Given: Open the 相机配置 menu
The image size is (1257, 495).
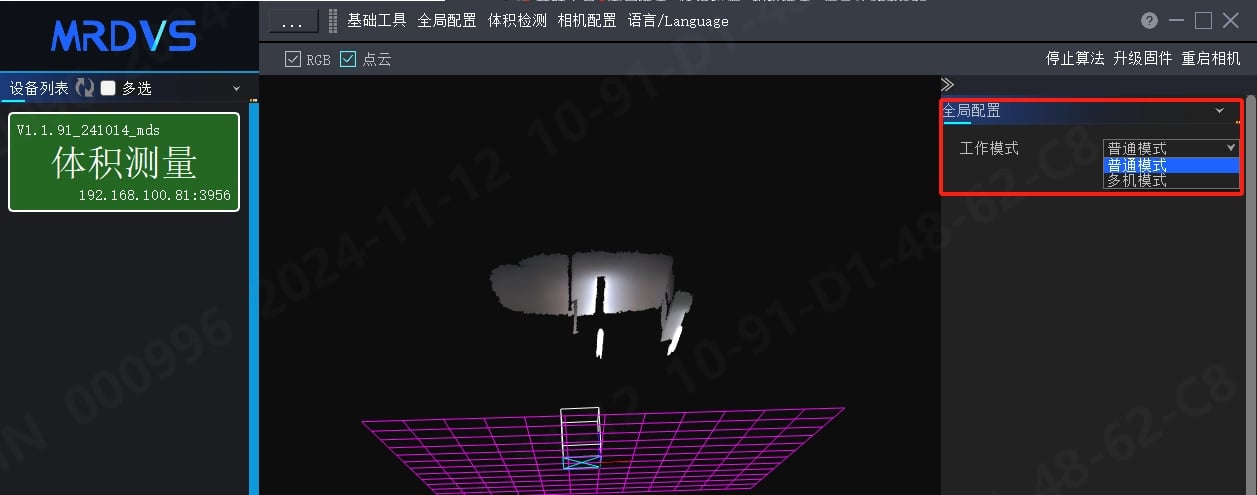Looking at the screenshot, I should (x=587, y=21).
